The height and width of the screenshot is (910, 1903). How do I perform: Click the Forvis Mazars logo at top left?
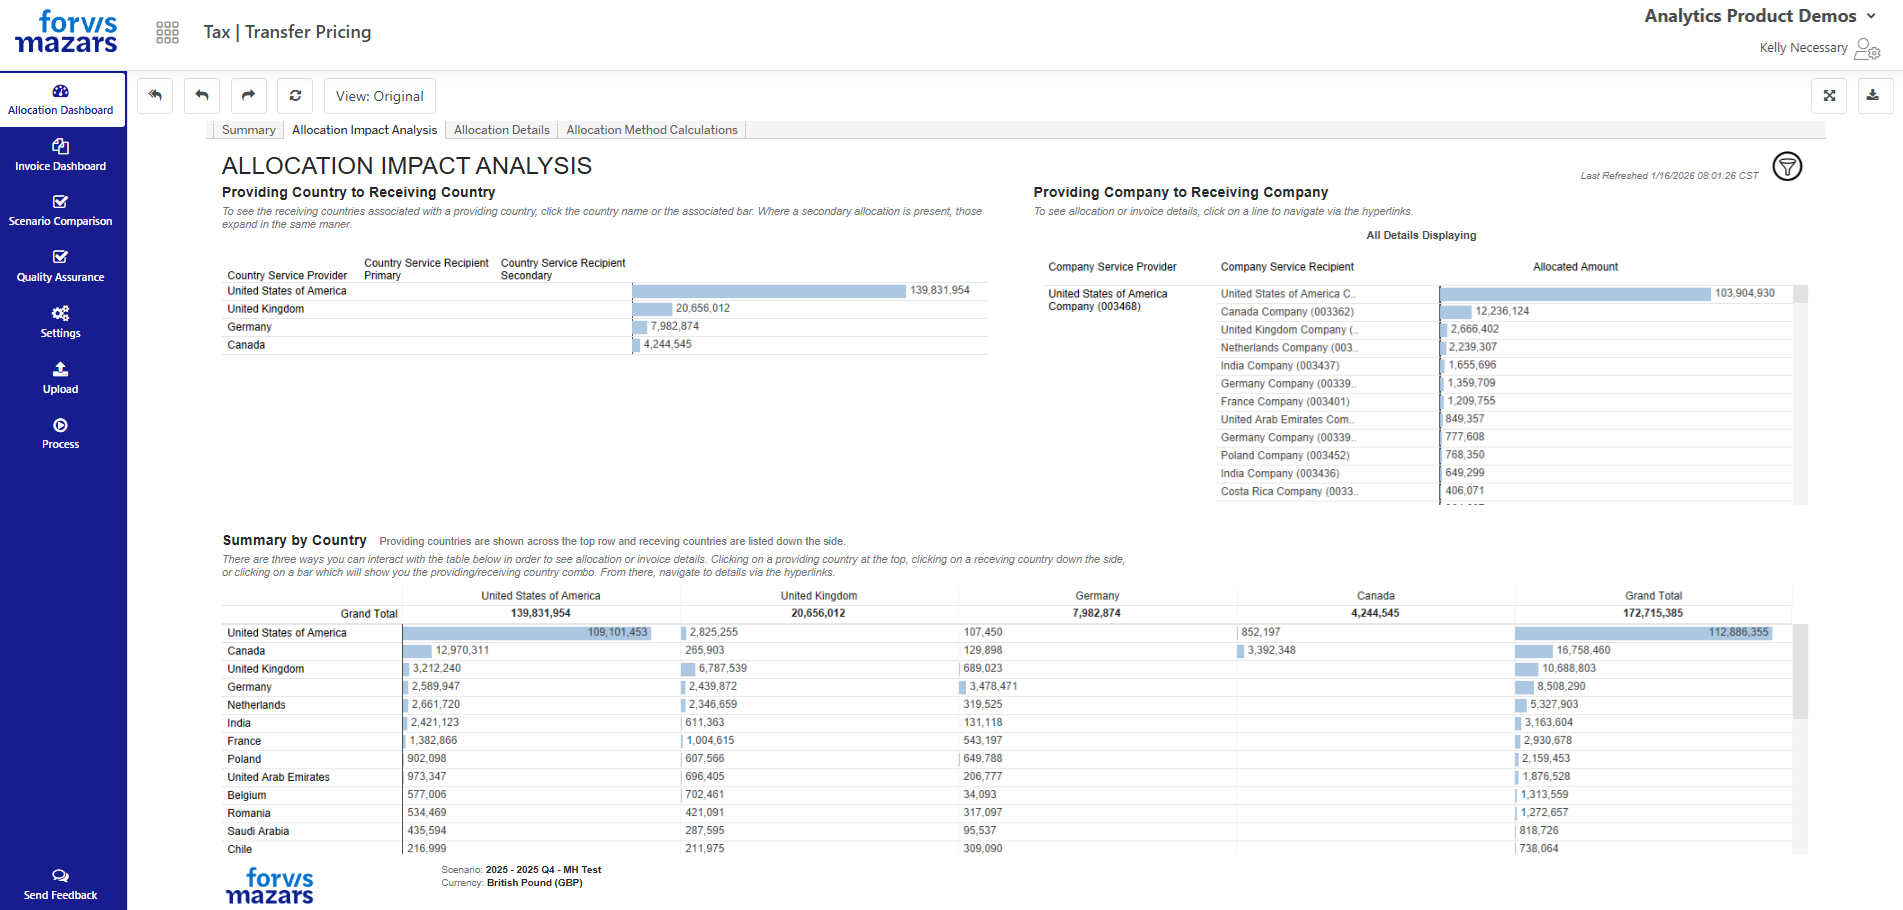[x=66, y=32]
